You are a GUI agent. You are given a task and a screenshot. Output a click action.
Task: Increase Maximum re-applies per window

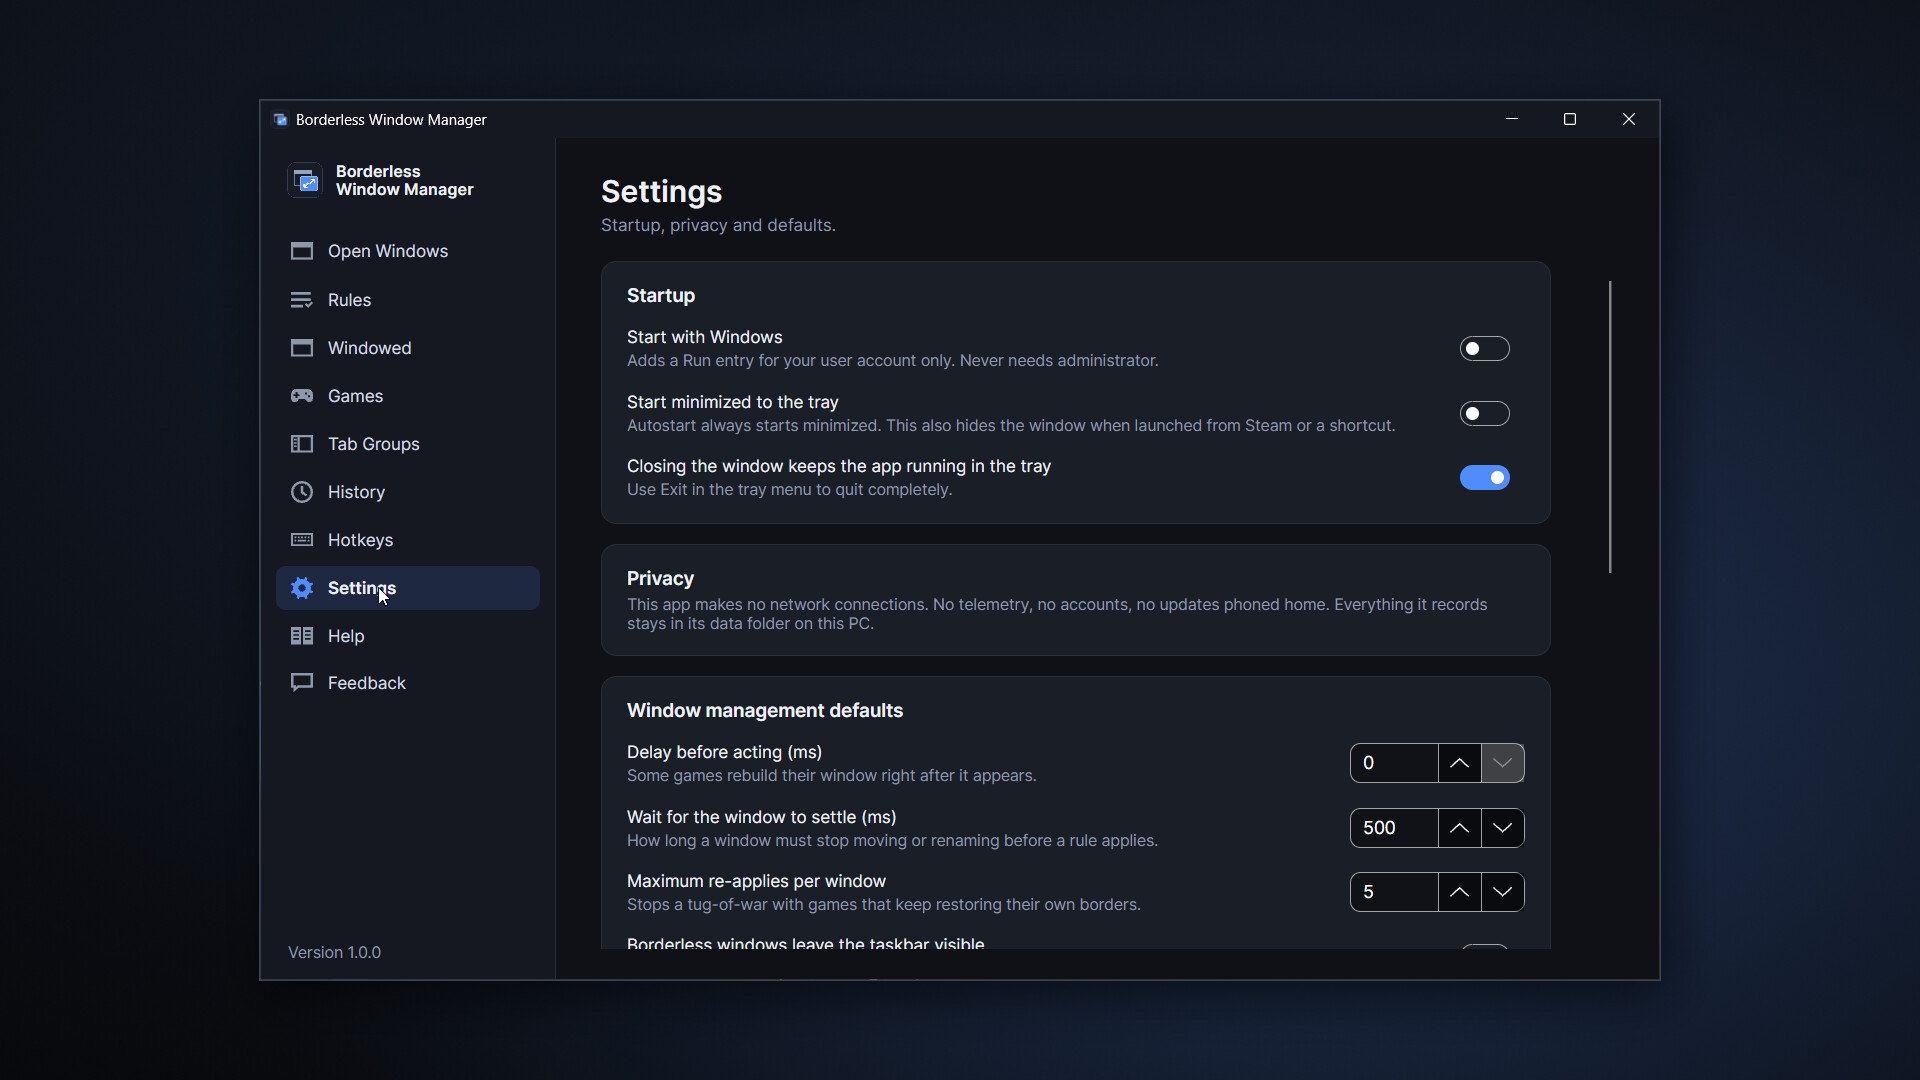pyautogui.click(x=1459, y=892)
